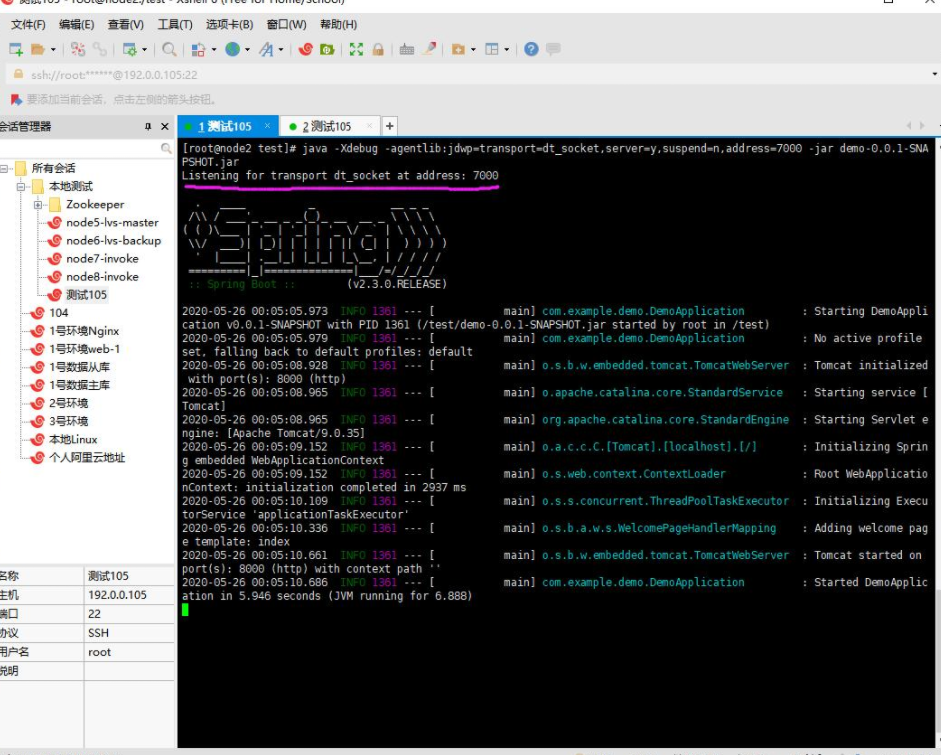Open dropdown beside layout panes icon

507,50
